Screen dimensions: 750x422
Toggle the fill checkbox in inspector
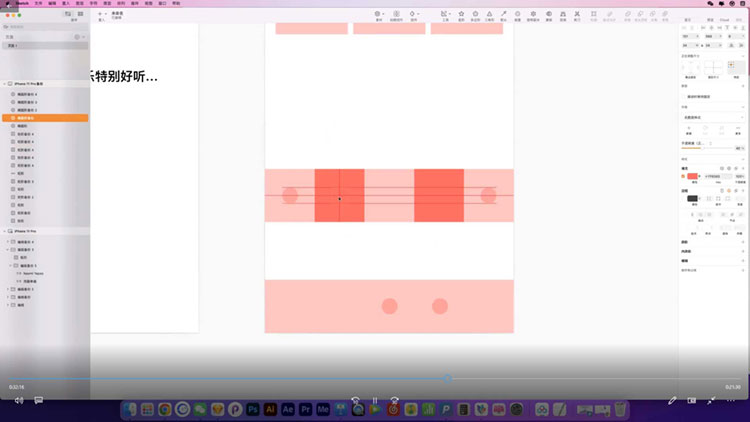(683, 176)
